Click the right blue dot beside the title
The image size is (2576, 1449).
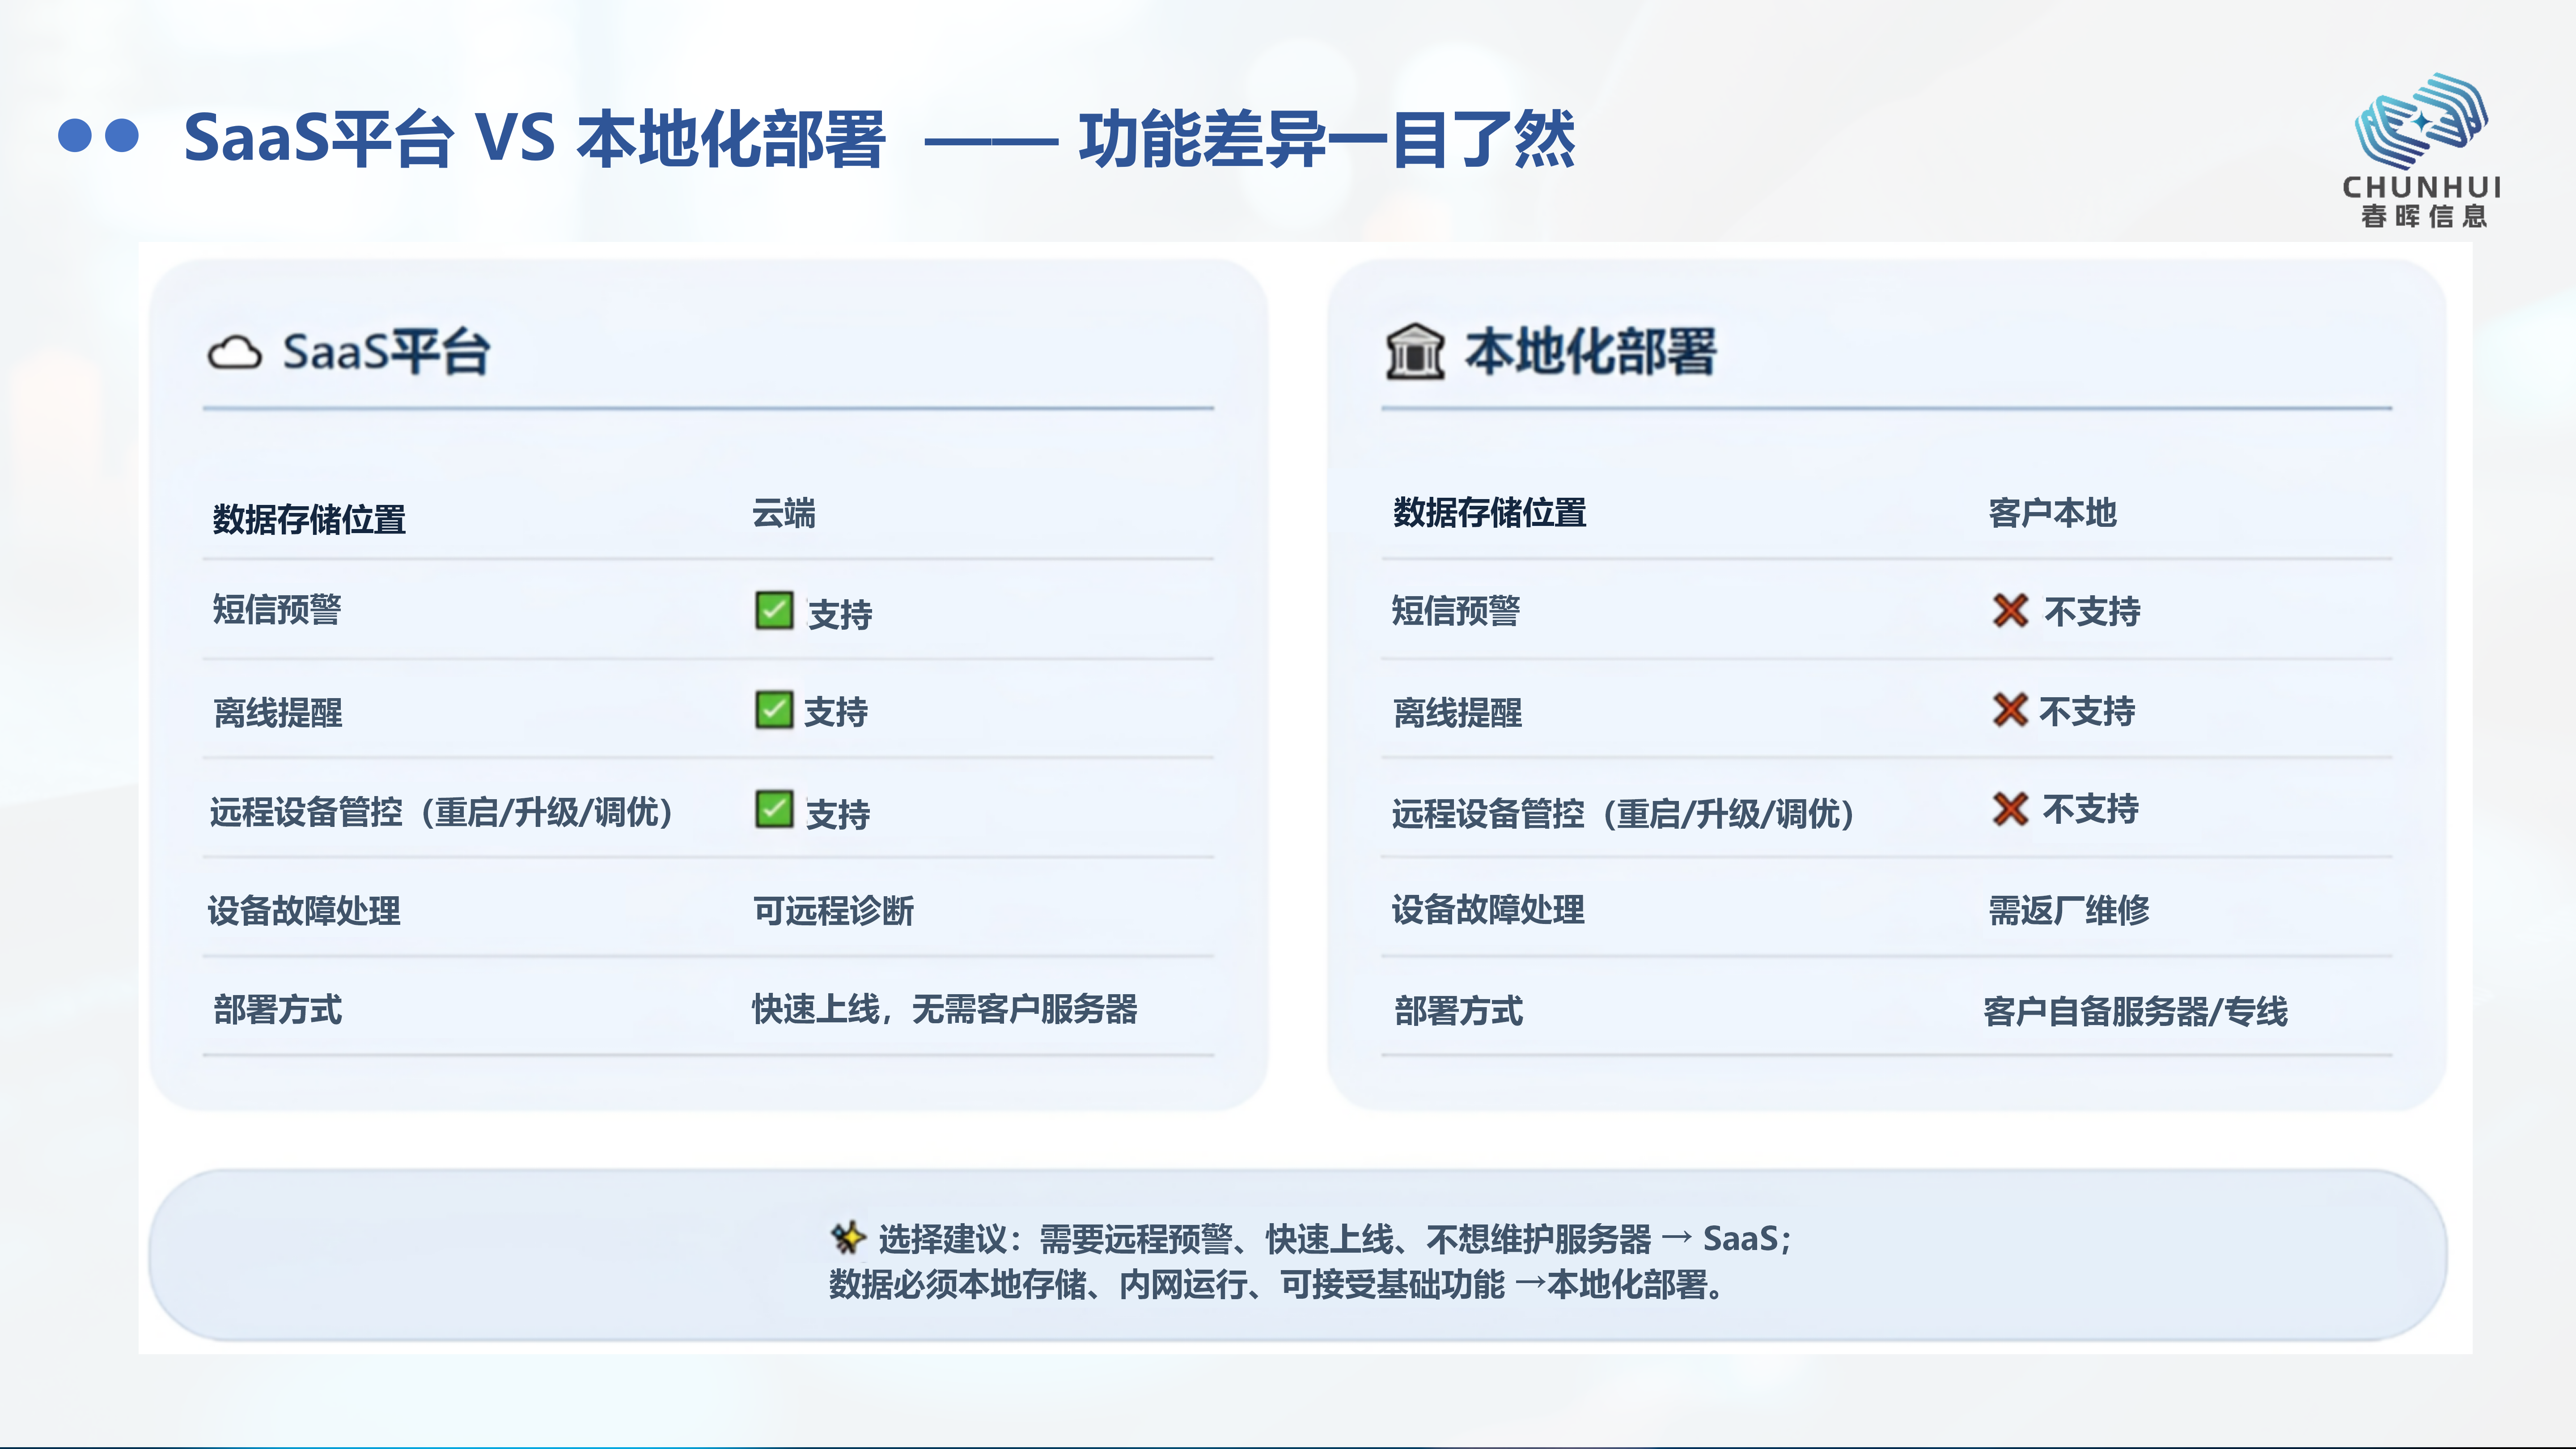[122, 136]
